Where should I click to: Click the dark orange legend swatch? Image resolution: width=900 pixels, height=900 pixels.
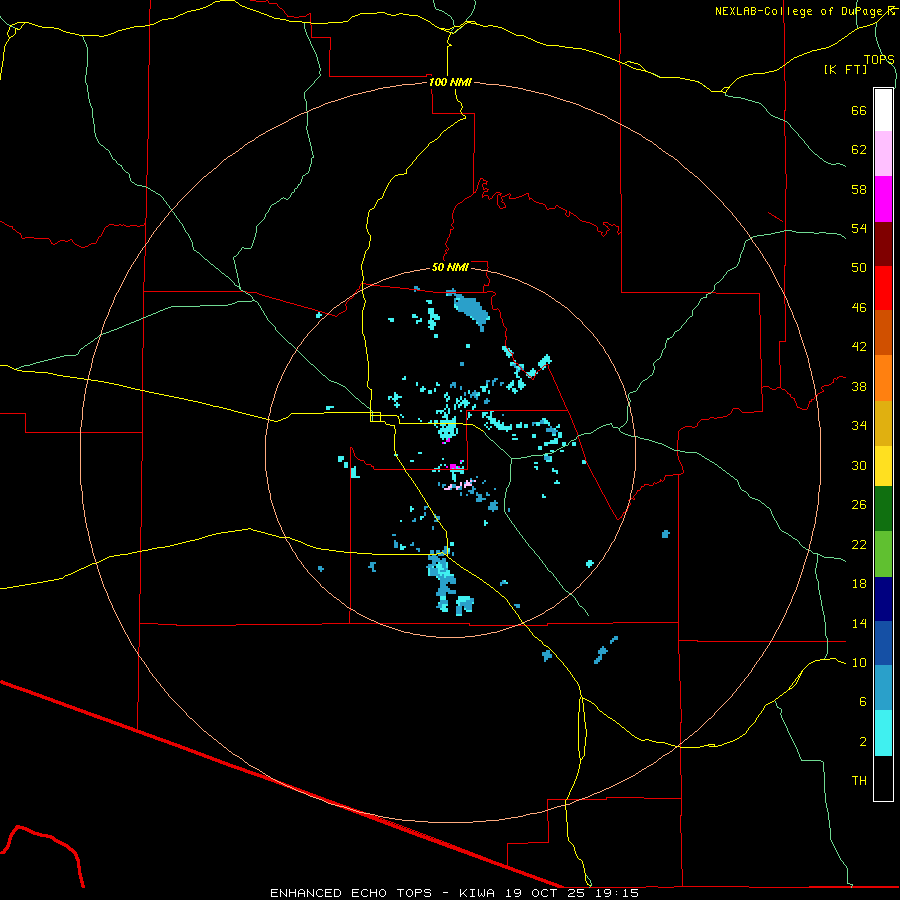(x=883, y=333)
